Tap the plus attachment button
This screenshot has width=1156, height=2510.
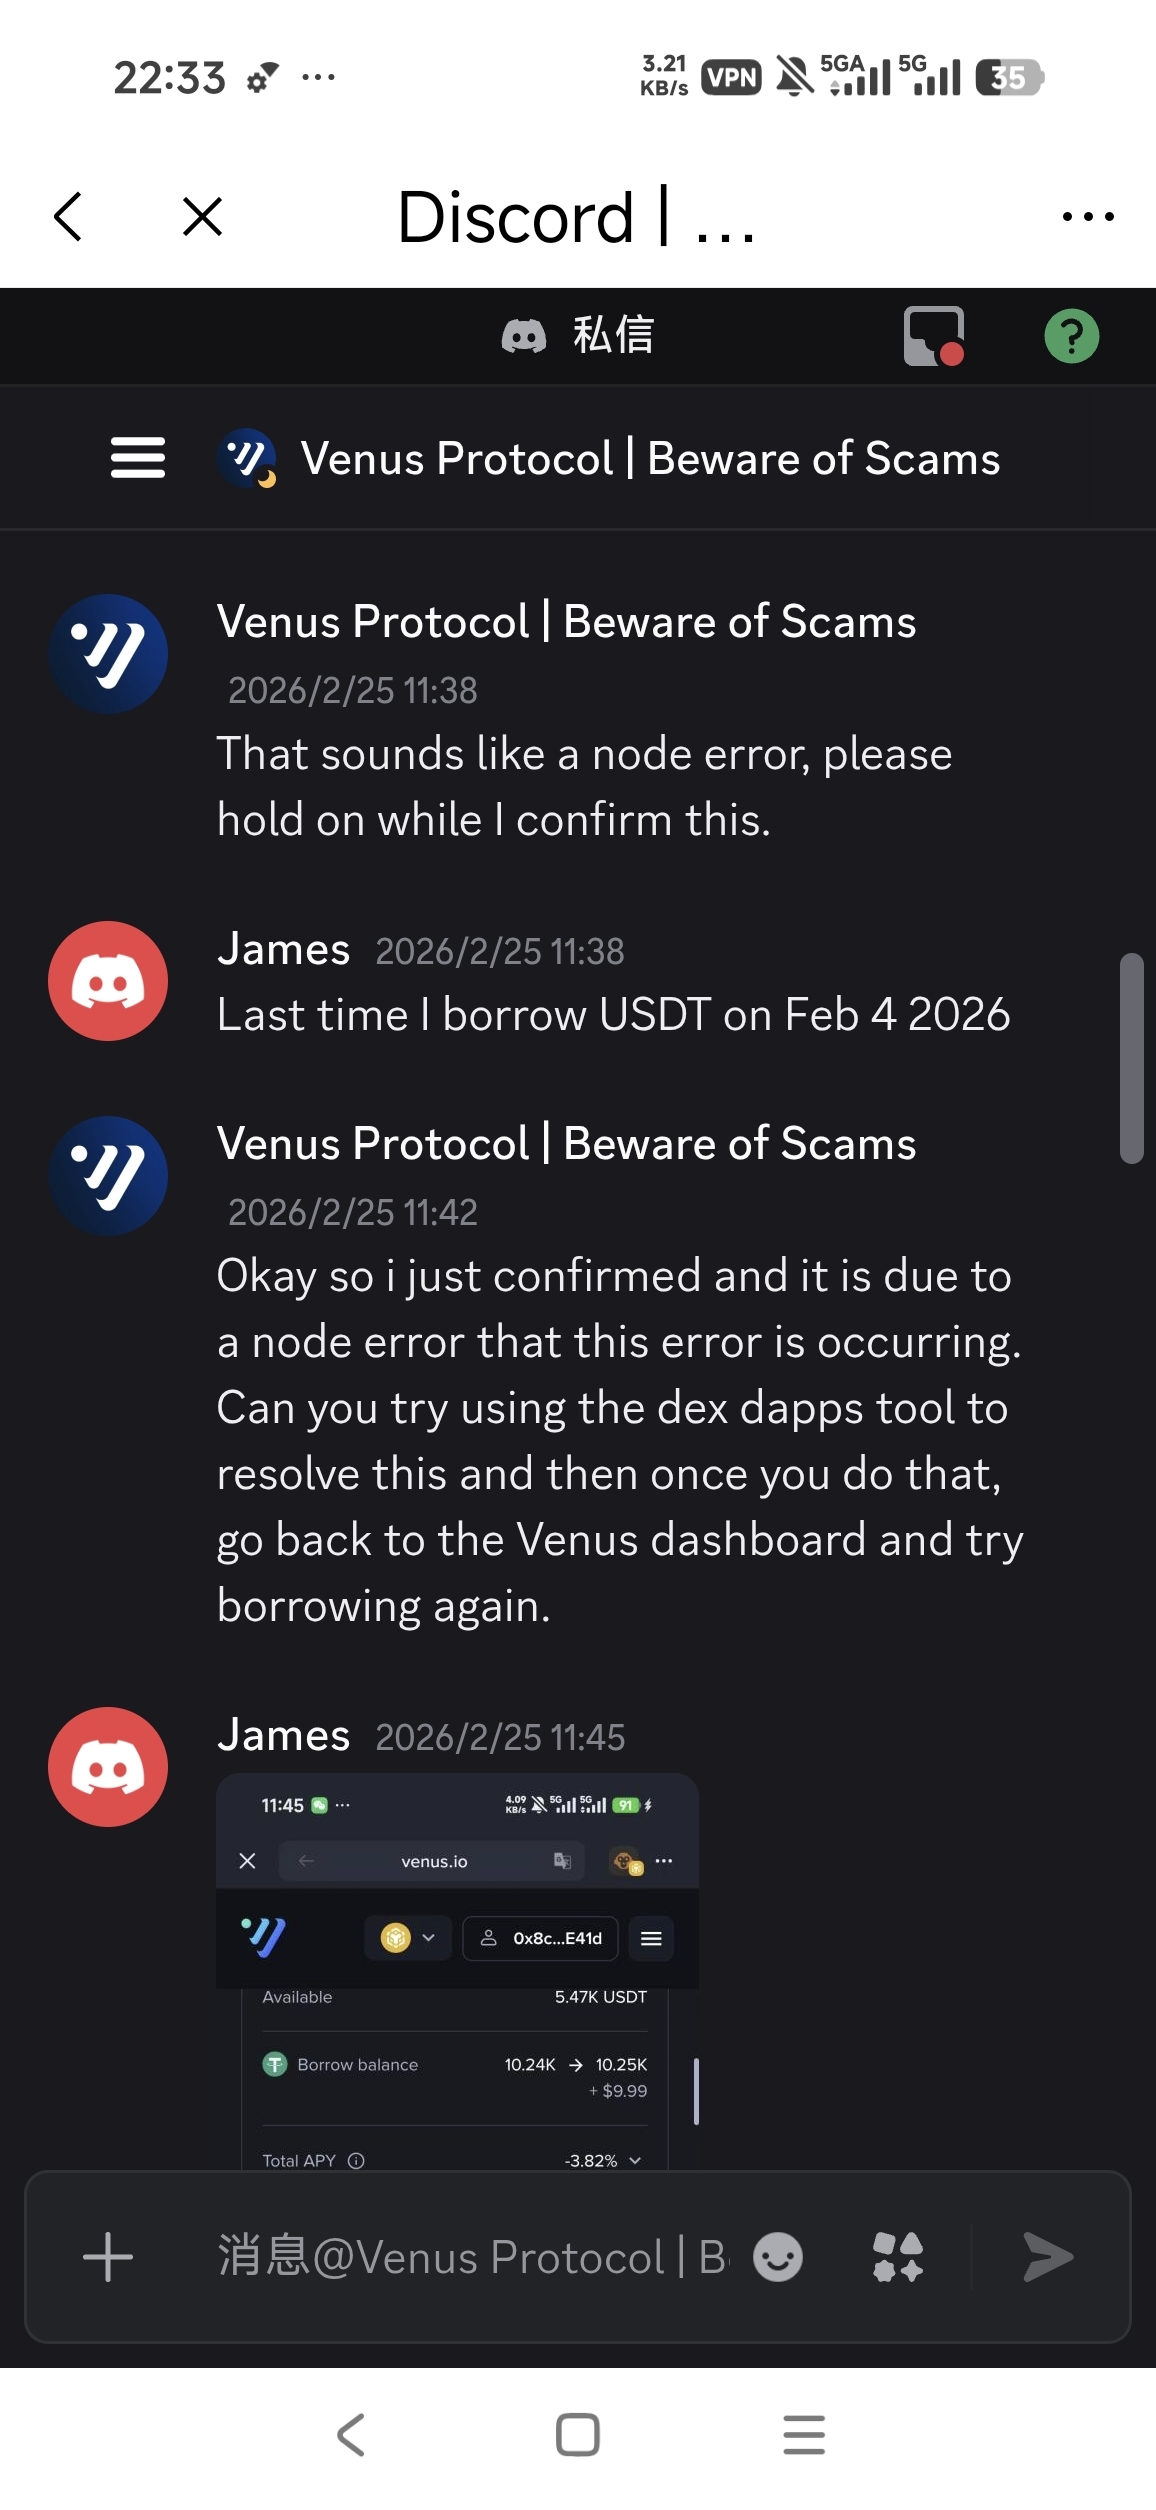pos(108,2257)
